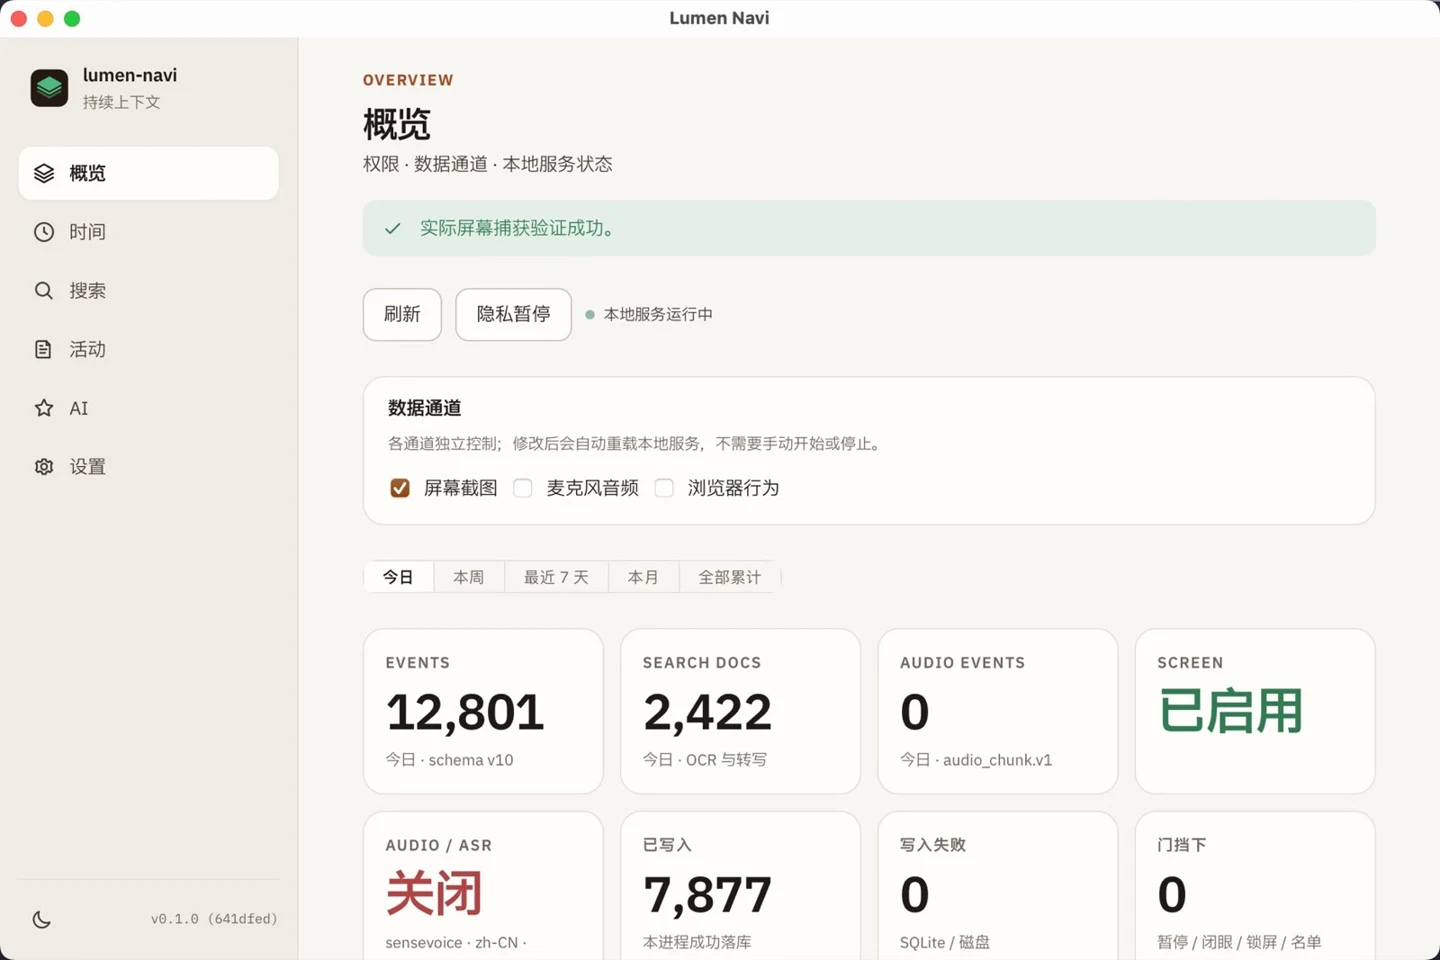Image resolution: width=1440 pixels, height=960 pixels.
Task: Click the 各通道独立控制 description text
Action: [636, 444]
